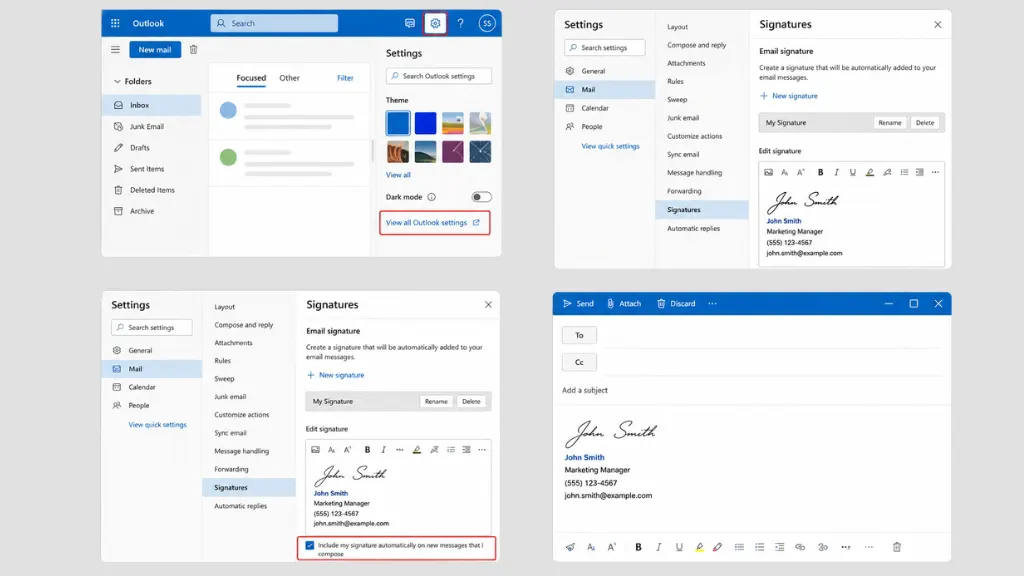Collapse the Folders section chevron
The height and width of the screenshot is (576, 1024).
click(118, 82)
